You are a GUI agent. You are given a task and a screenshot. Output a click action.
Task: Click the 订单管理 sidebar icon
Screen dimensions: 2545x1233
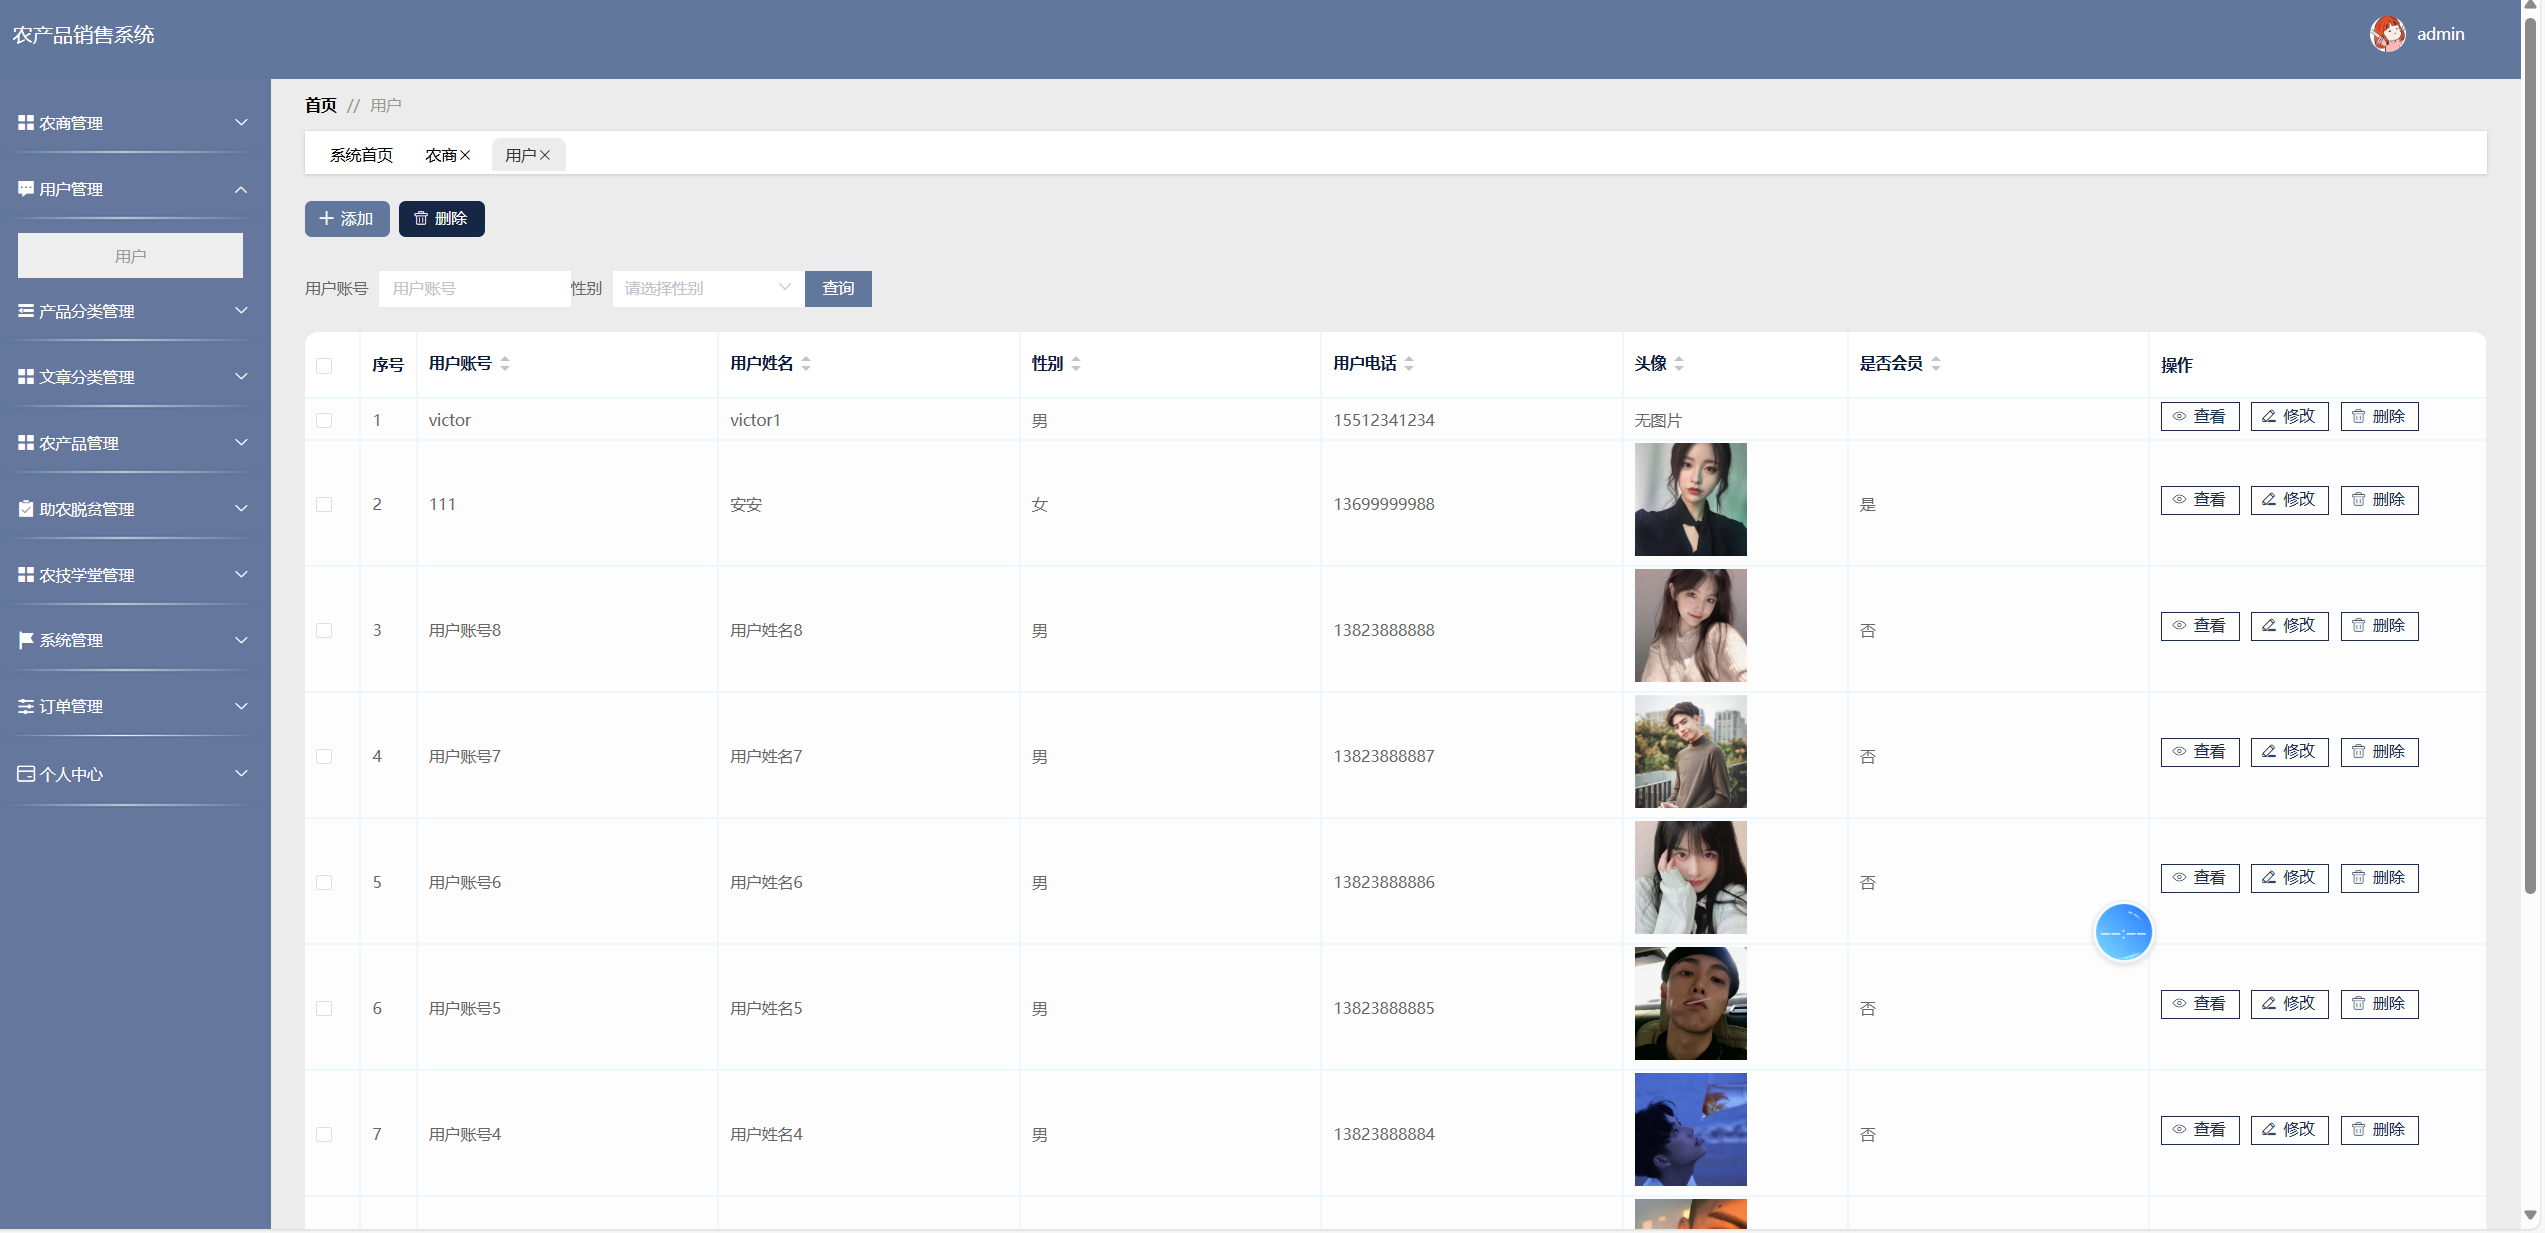tap(26, 706)
